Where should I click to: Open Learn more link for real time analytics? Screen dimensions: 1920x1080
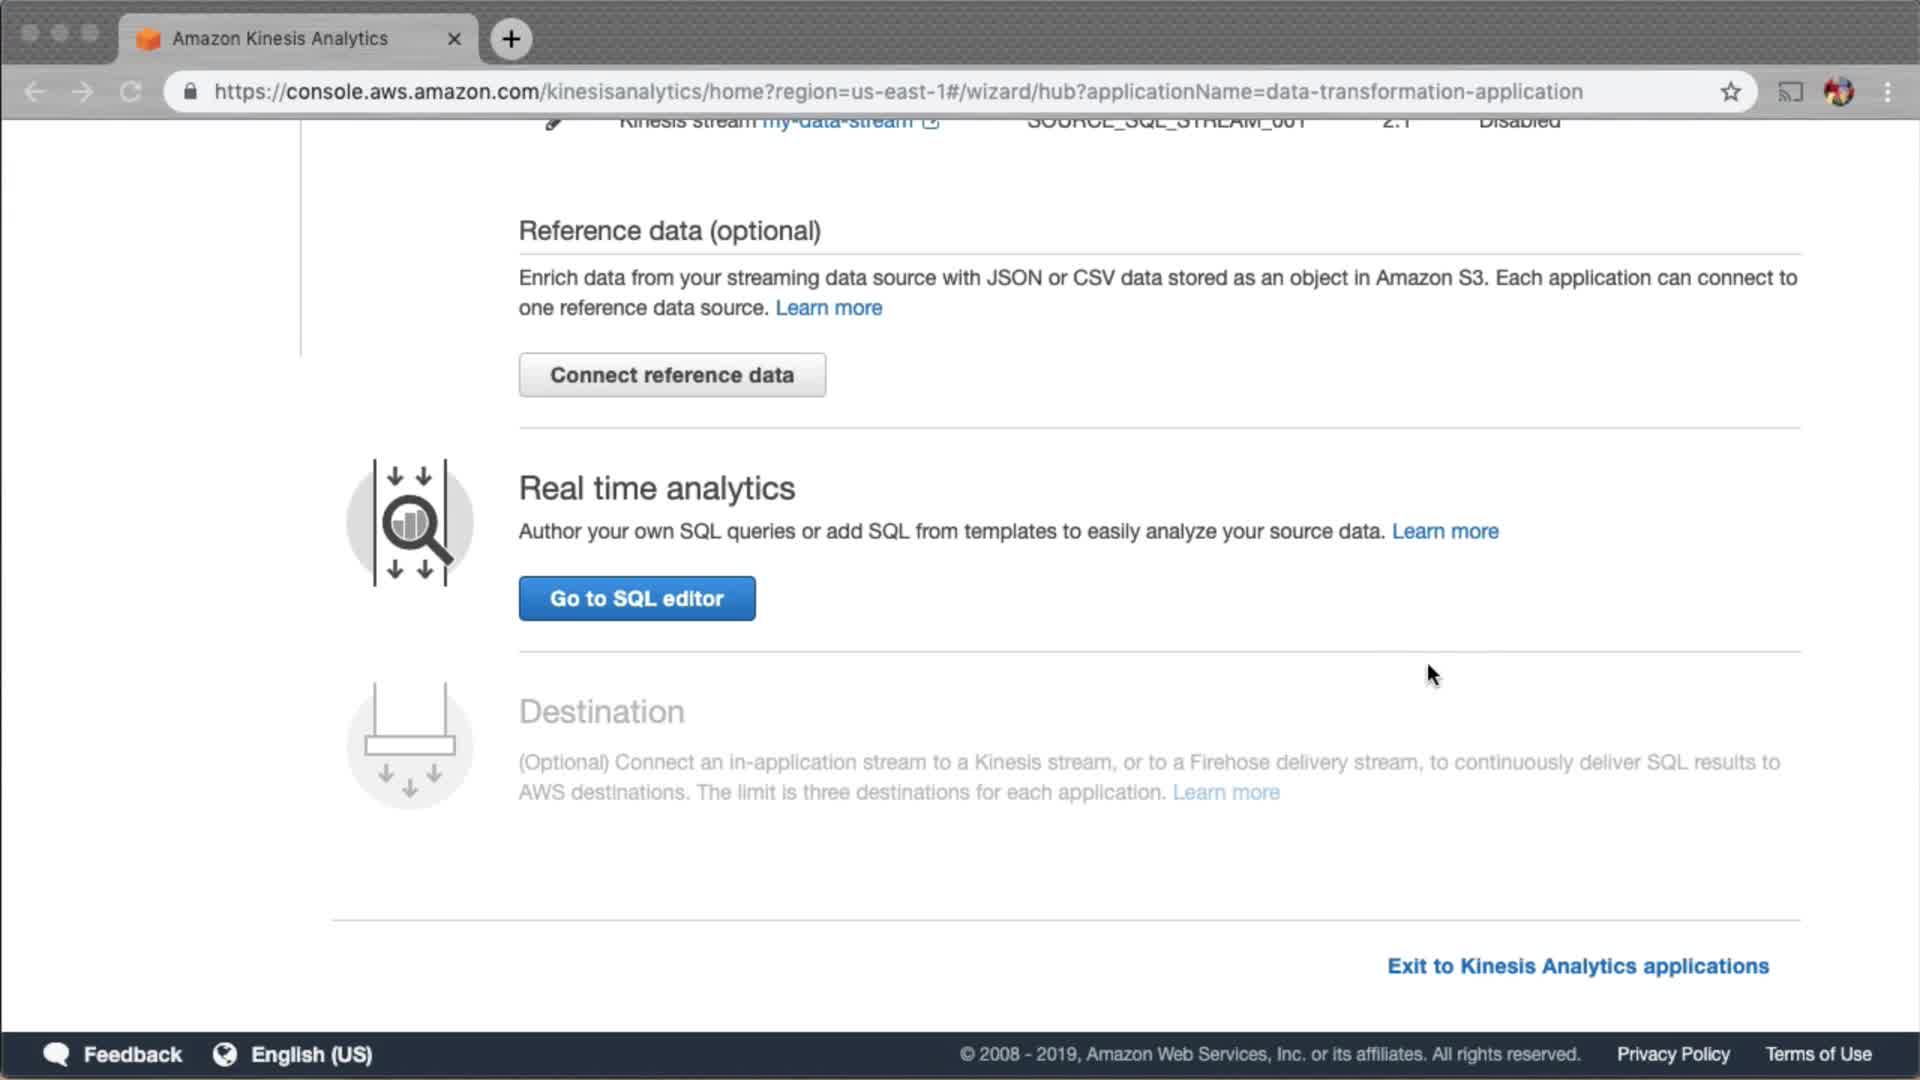point(1444,531)
